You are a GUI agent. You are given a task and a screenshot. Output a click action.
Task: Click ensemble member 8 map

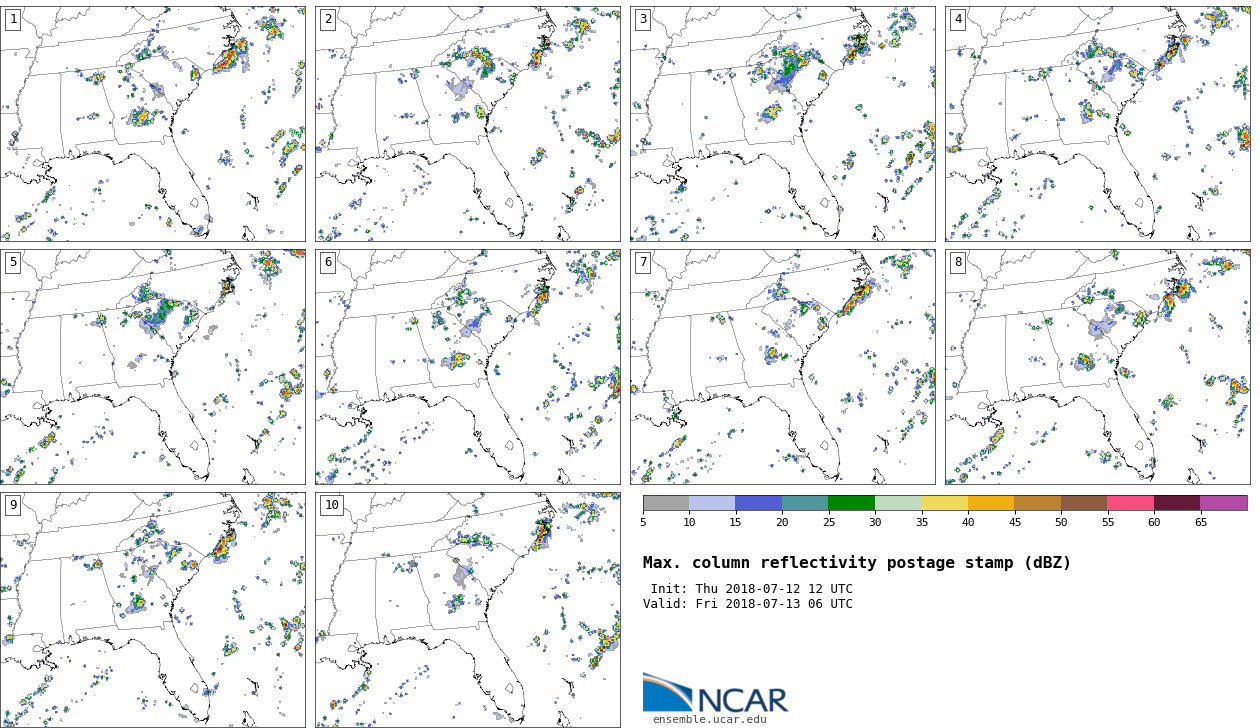[x=1097, y=367]
